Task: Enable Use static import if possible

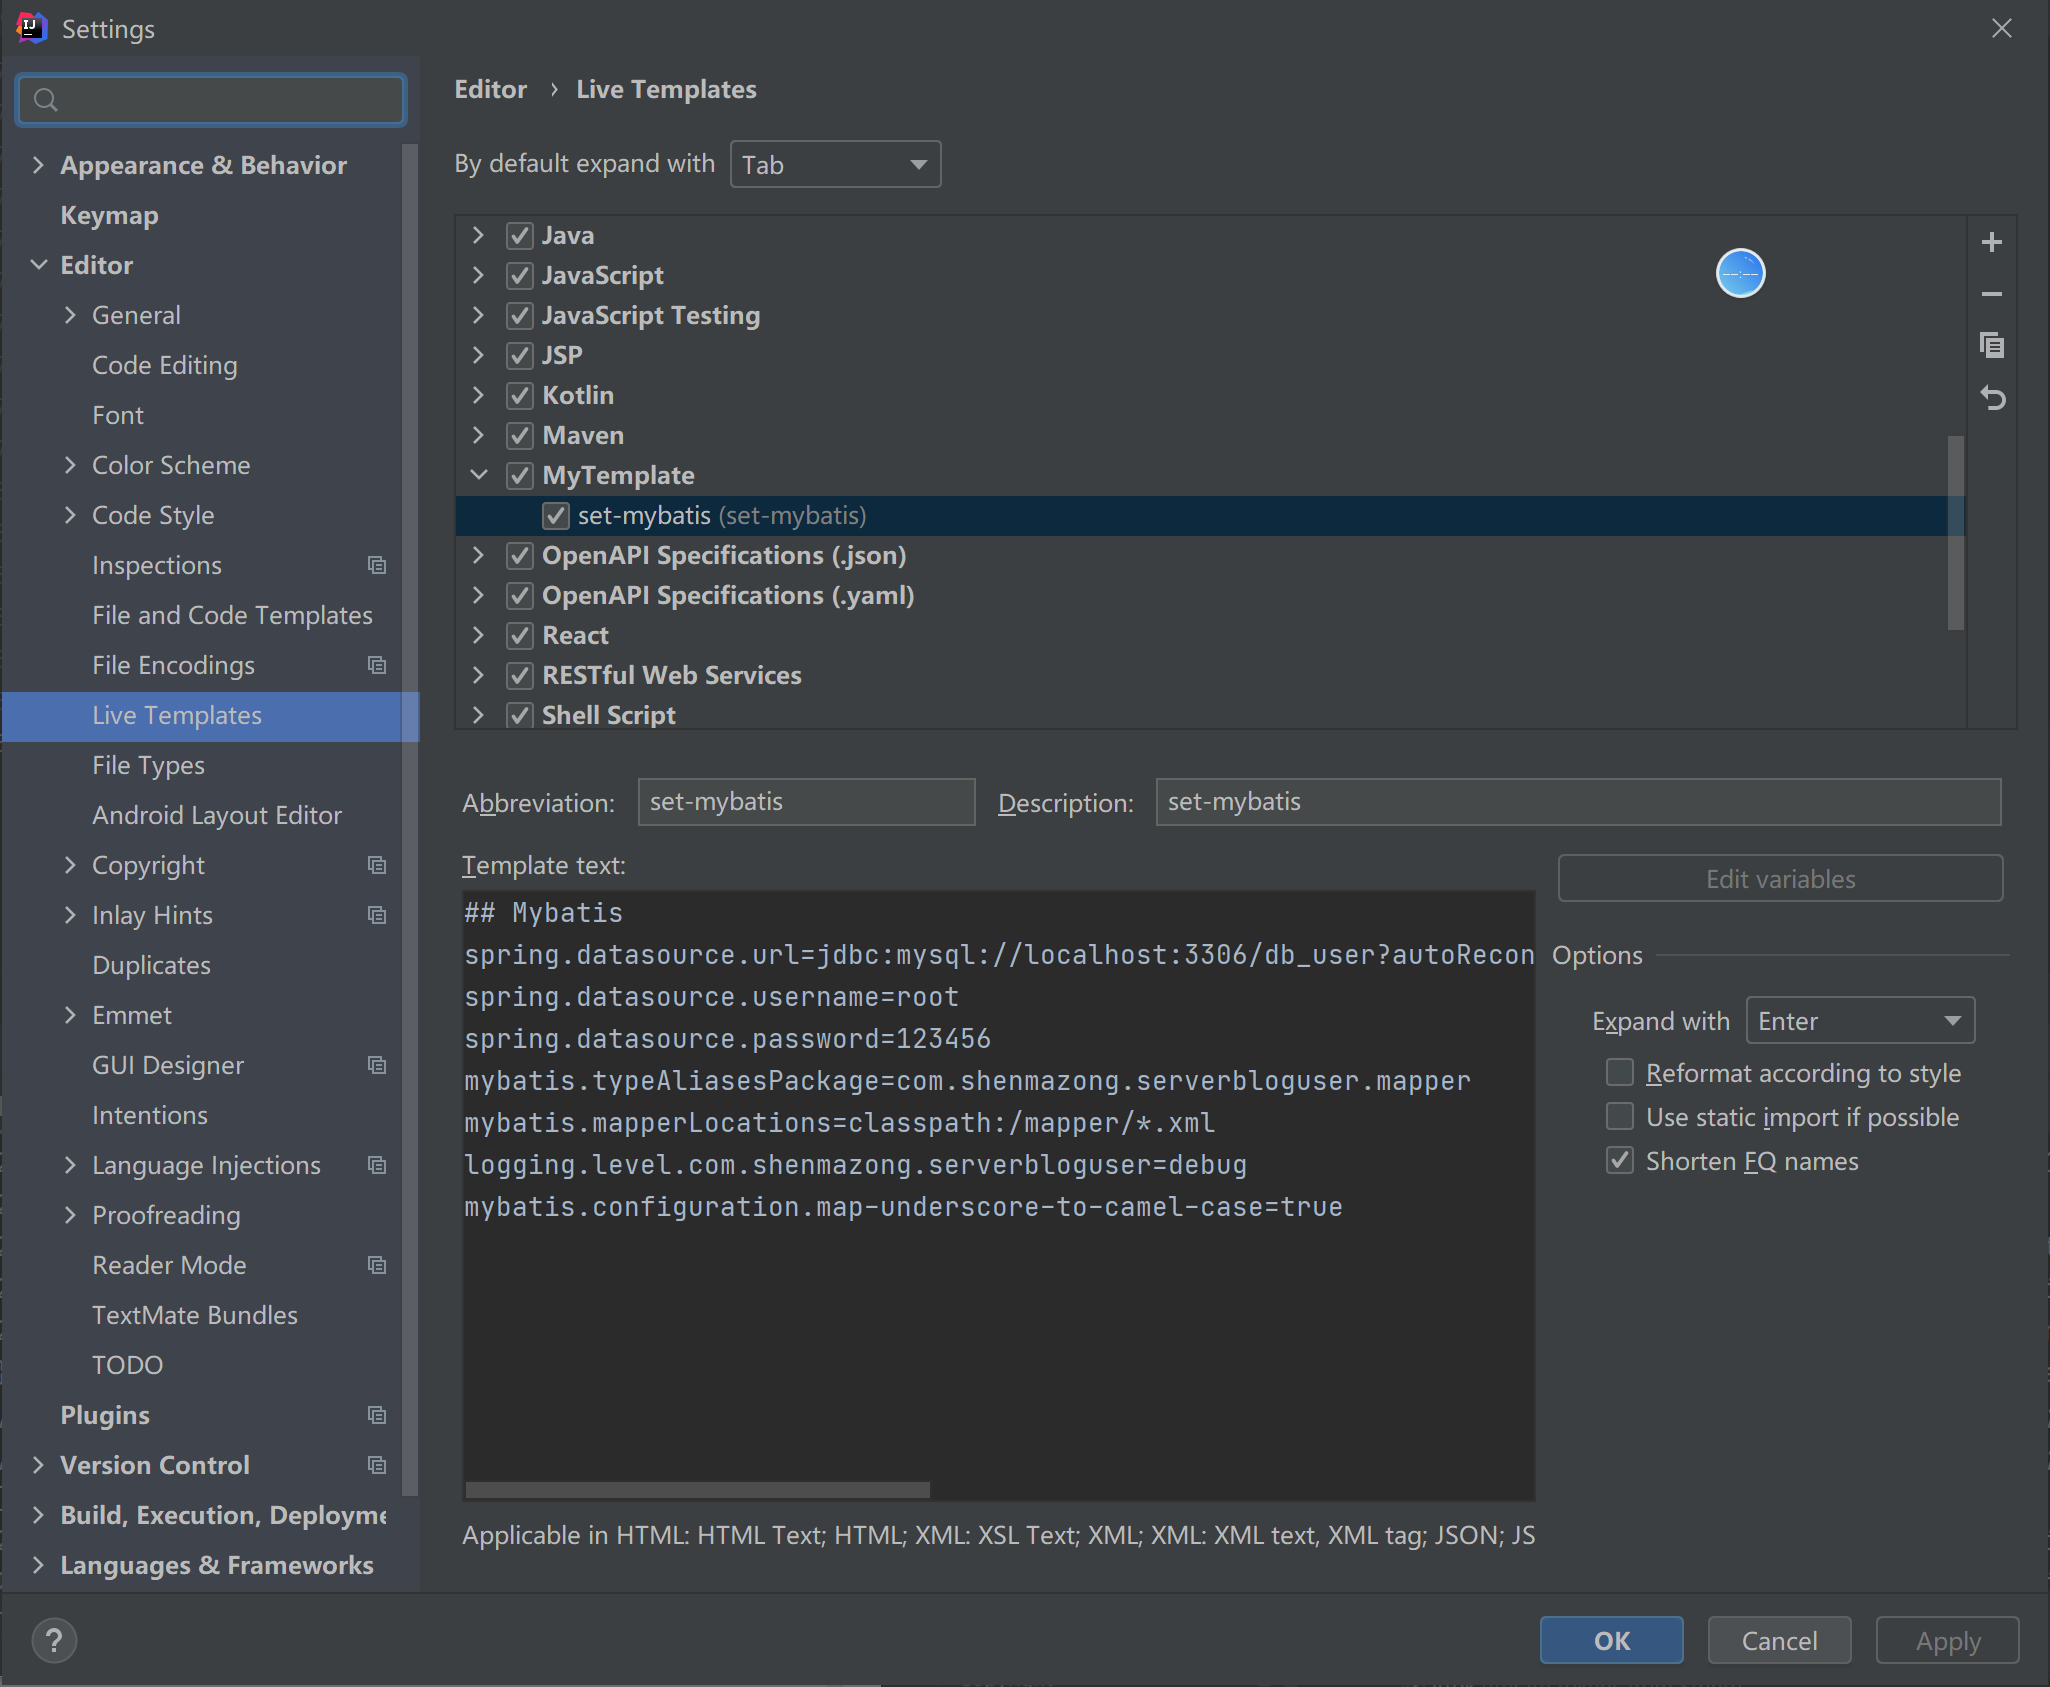Action: pyautogui.click(x=1619, y=1117)
